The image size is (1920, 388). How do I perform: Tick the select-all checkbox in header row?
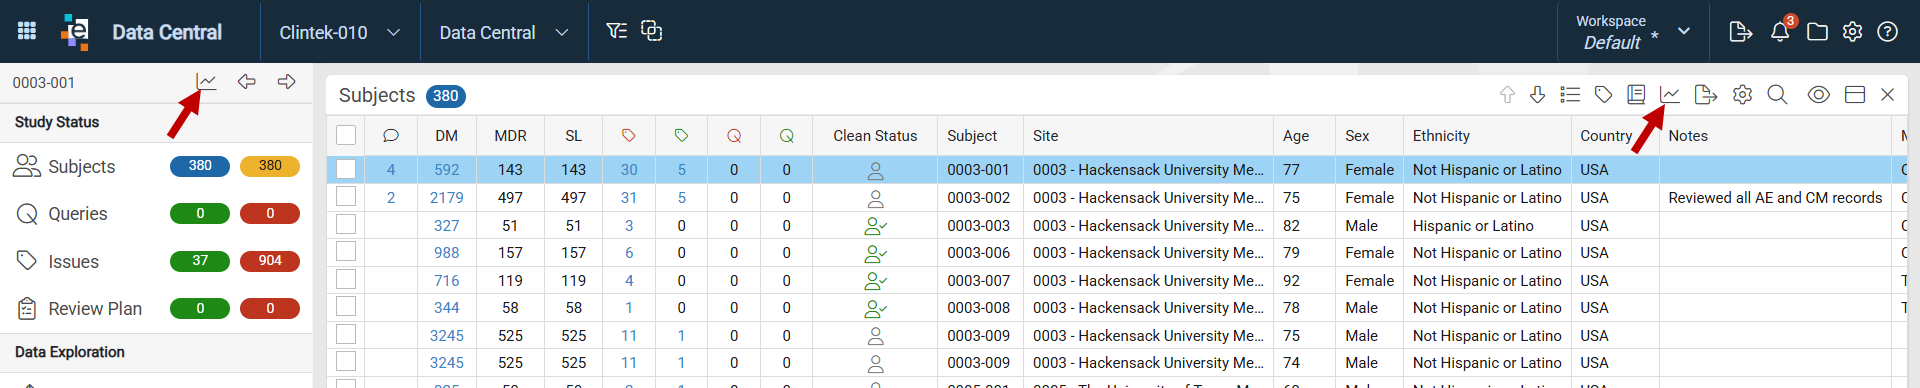(x=346, y=135)
